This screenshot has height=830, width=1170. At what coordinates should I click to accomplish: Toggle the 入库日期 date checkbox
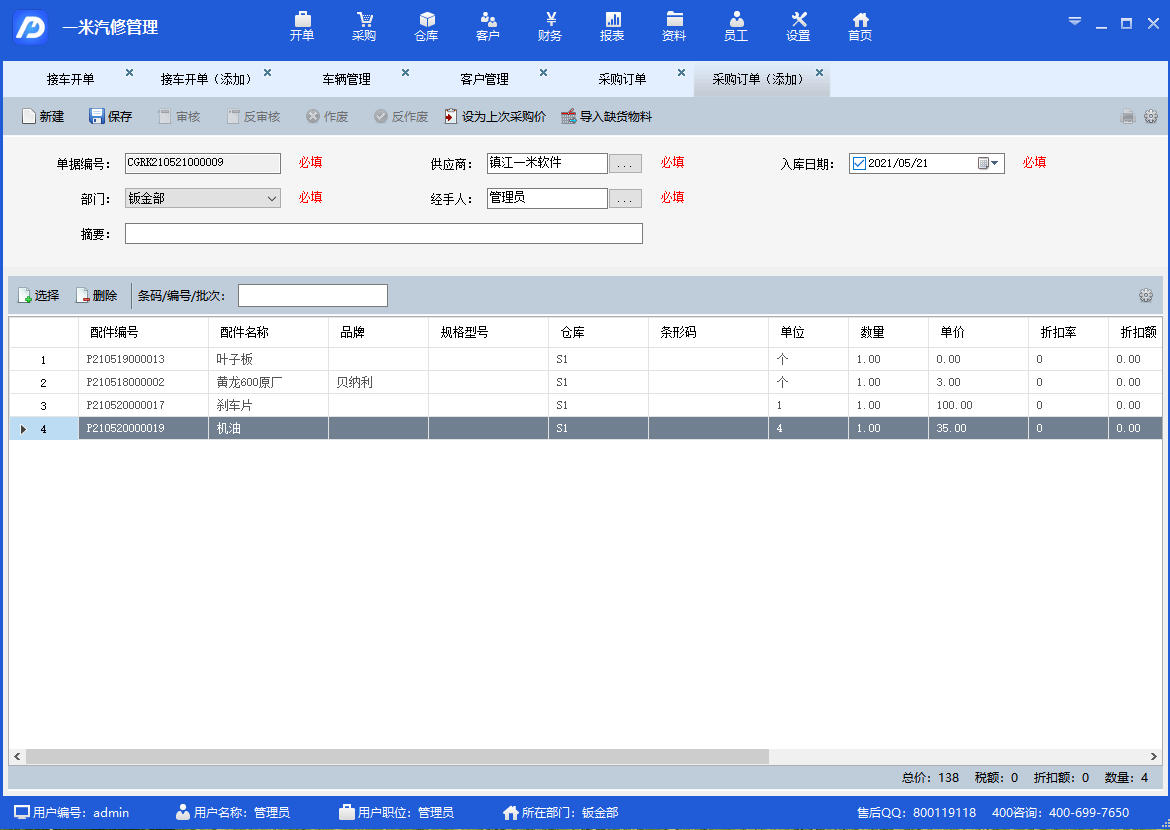pos(859,163)
